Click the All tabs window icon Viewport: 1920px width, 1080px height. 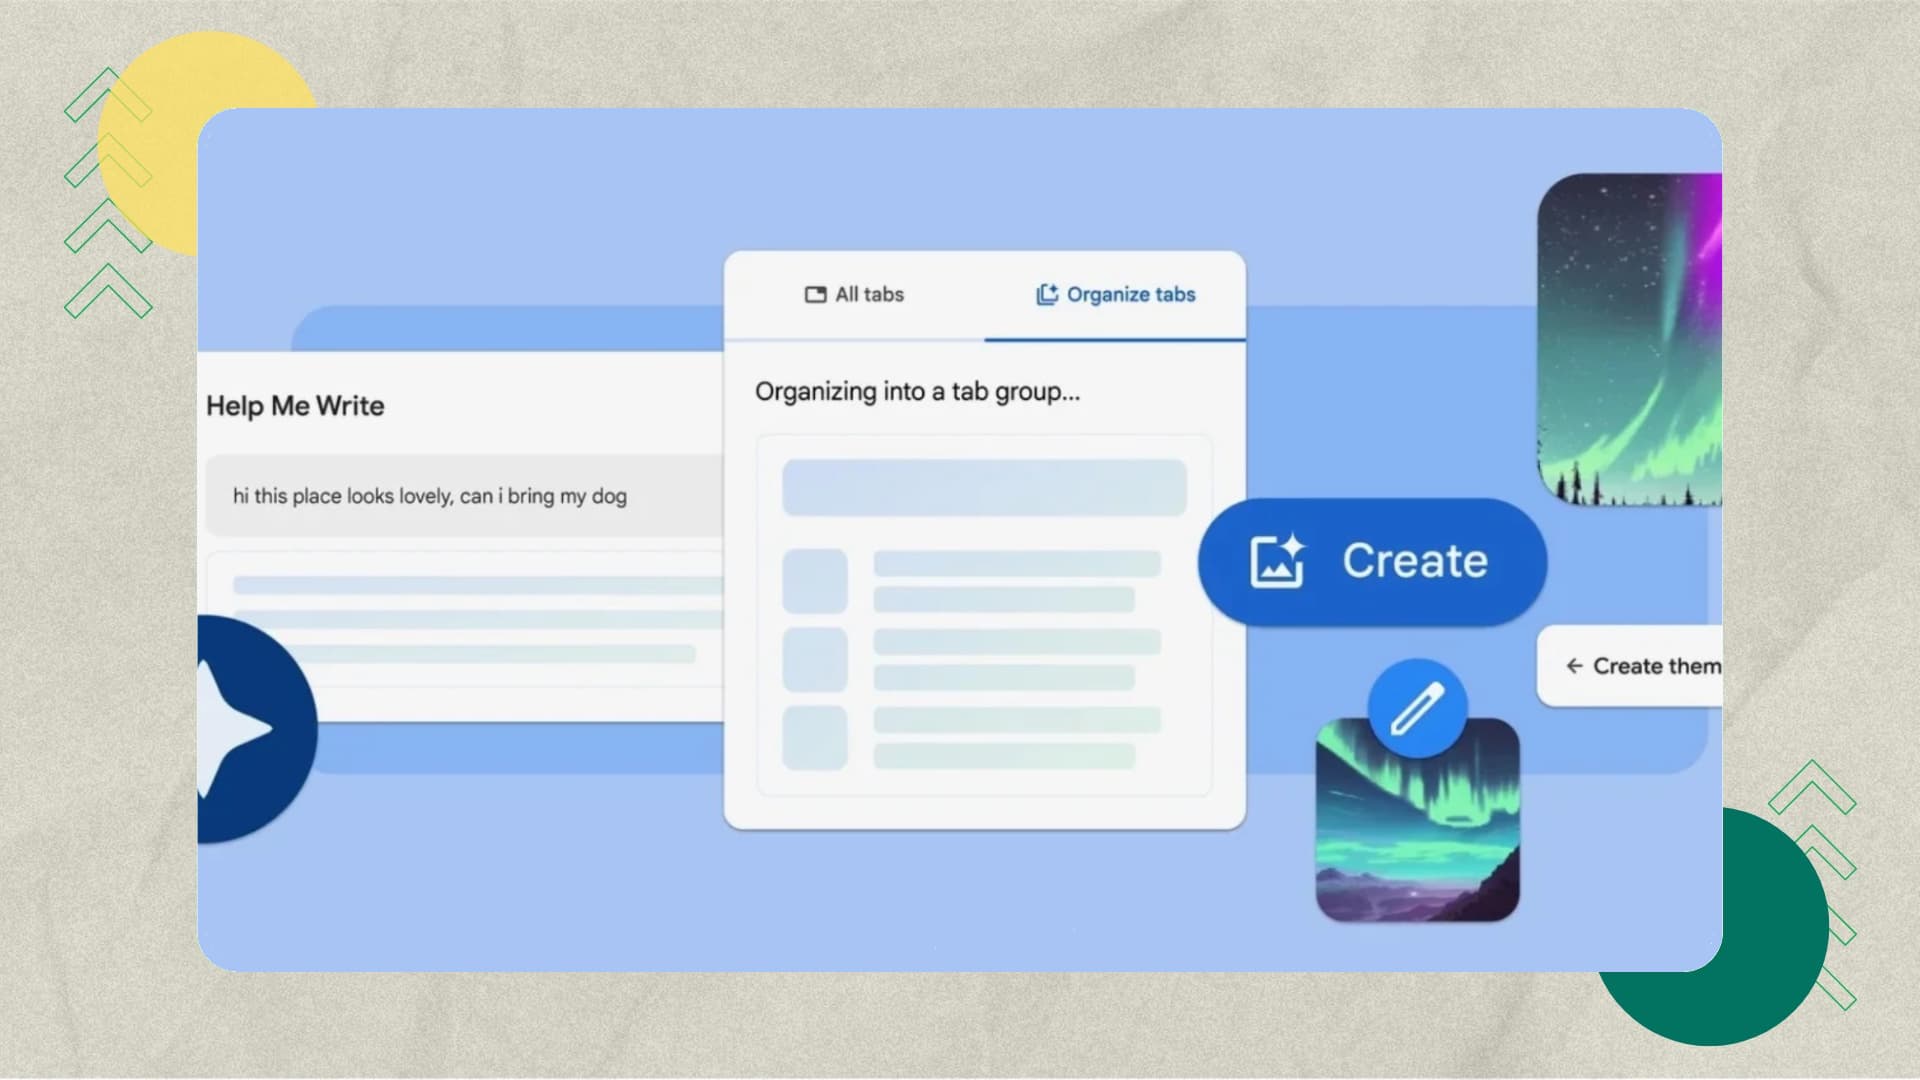click(815, 294)
